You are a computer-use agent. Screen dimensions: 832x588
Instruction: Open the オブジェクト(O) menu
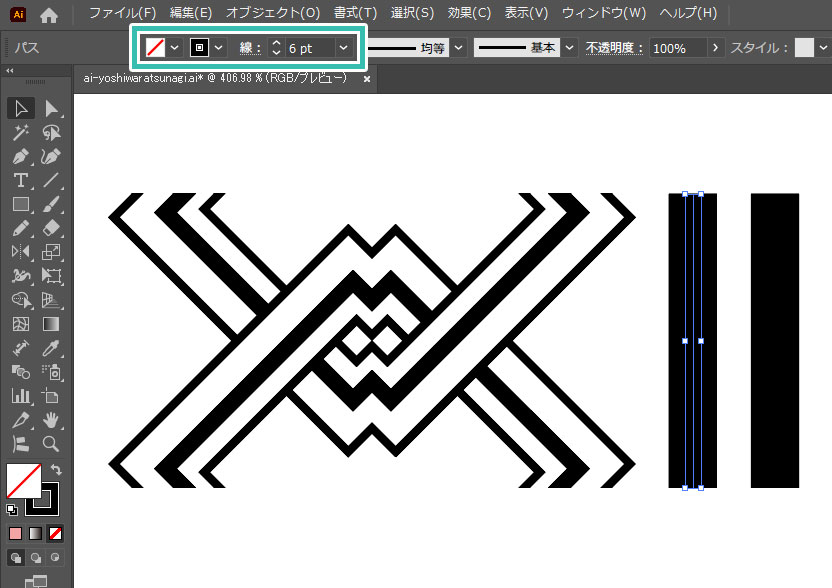click(272, 14)
